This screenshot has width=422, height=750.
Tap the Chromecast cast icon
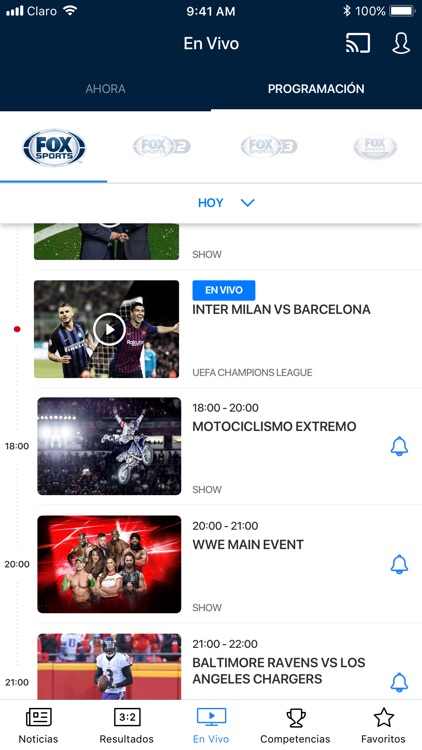click(358, 44)
